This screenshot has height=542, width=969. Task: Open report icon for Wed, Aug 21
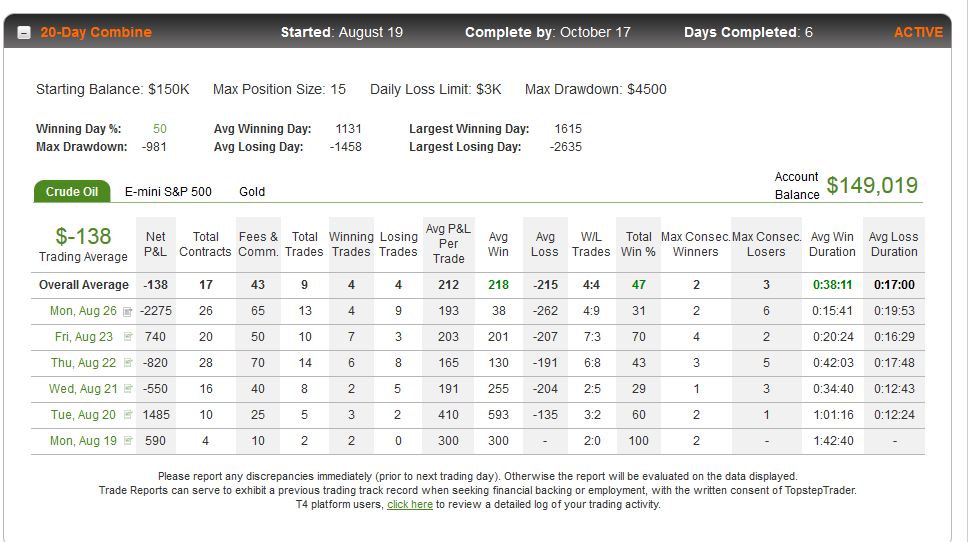128,389
